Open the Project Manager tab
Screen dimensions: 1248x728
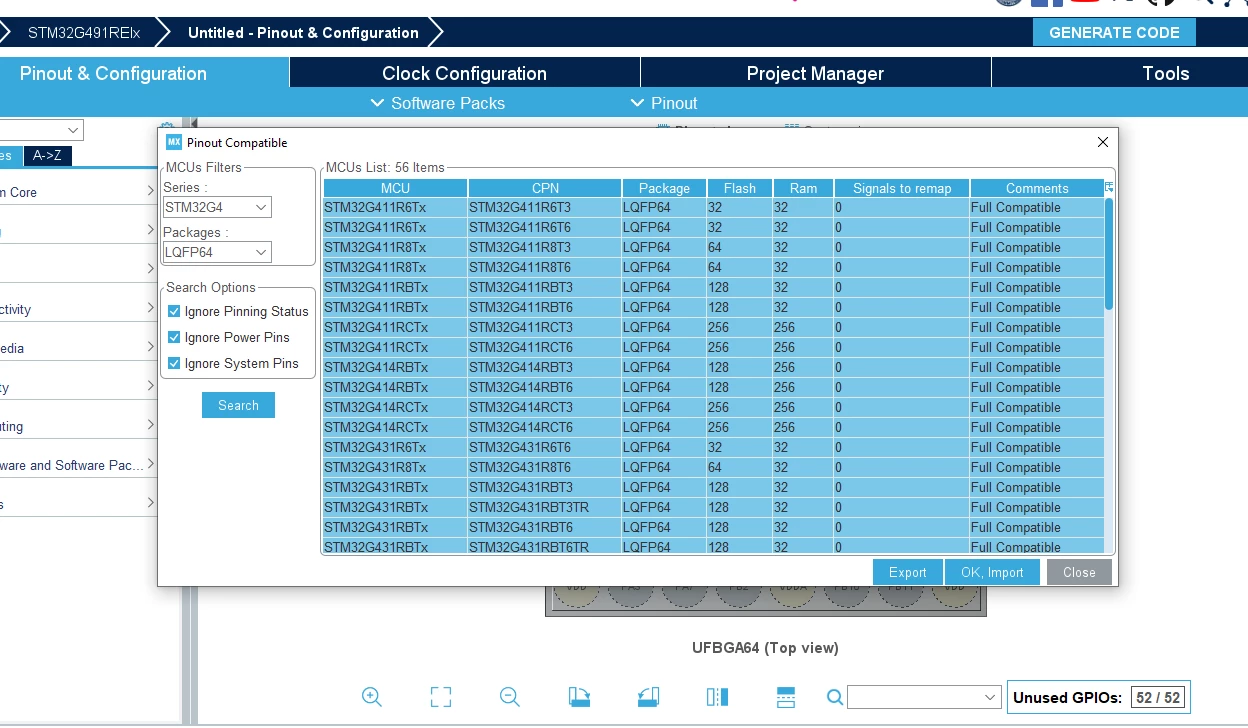[815, 73]
